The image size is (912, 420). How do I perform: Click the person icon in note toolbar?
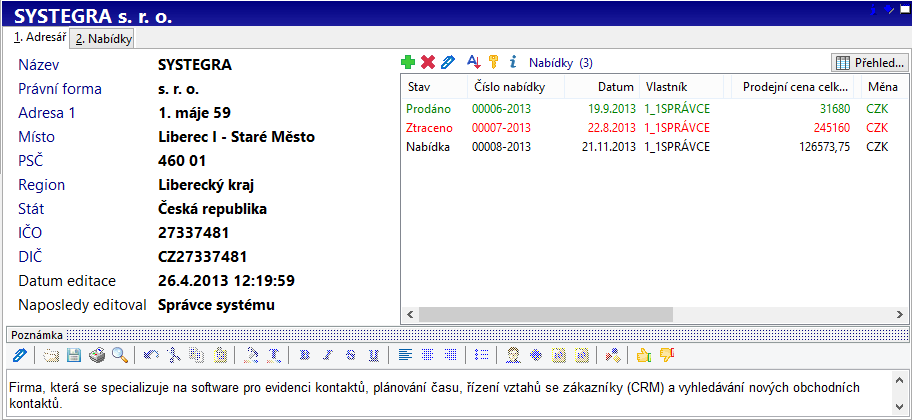[x=512, y=355]
